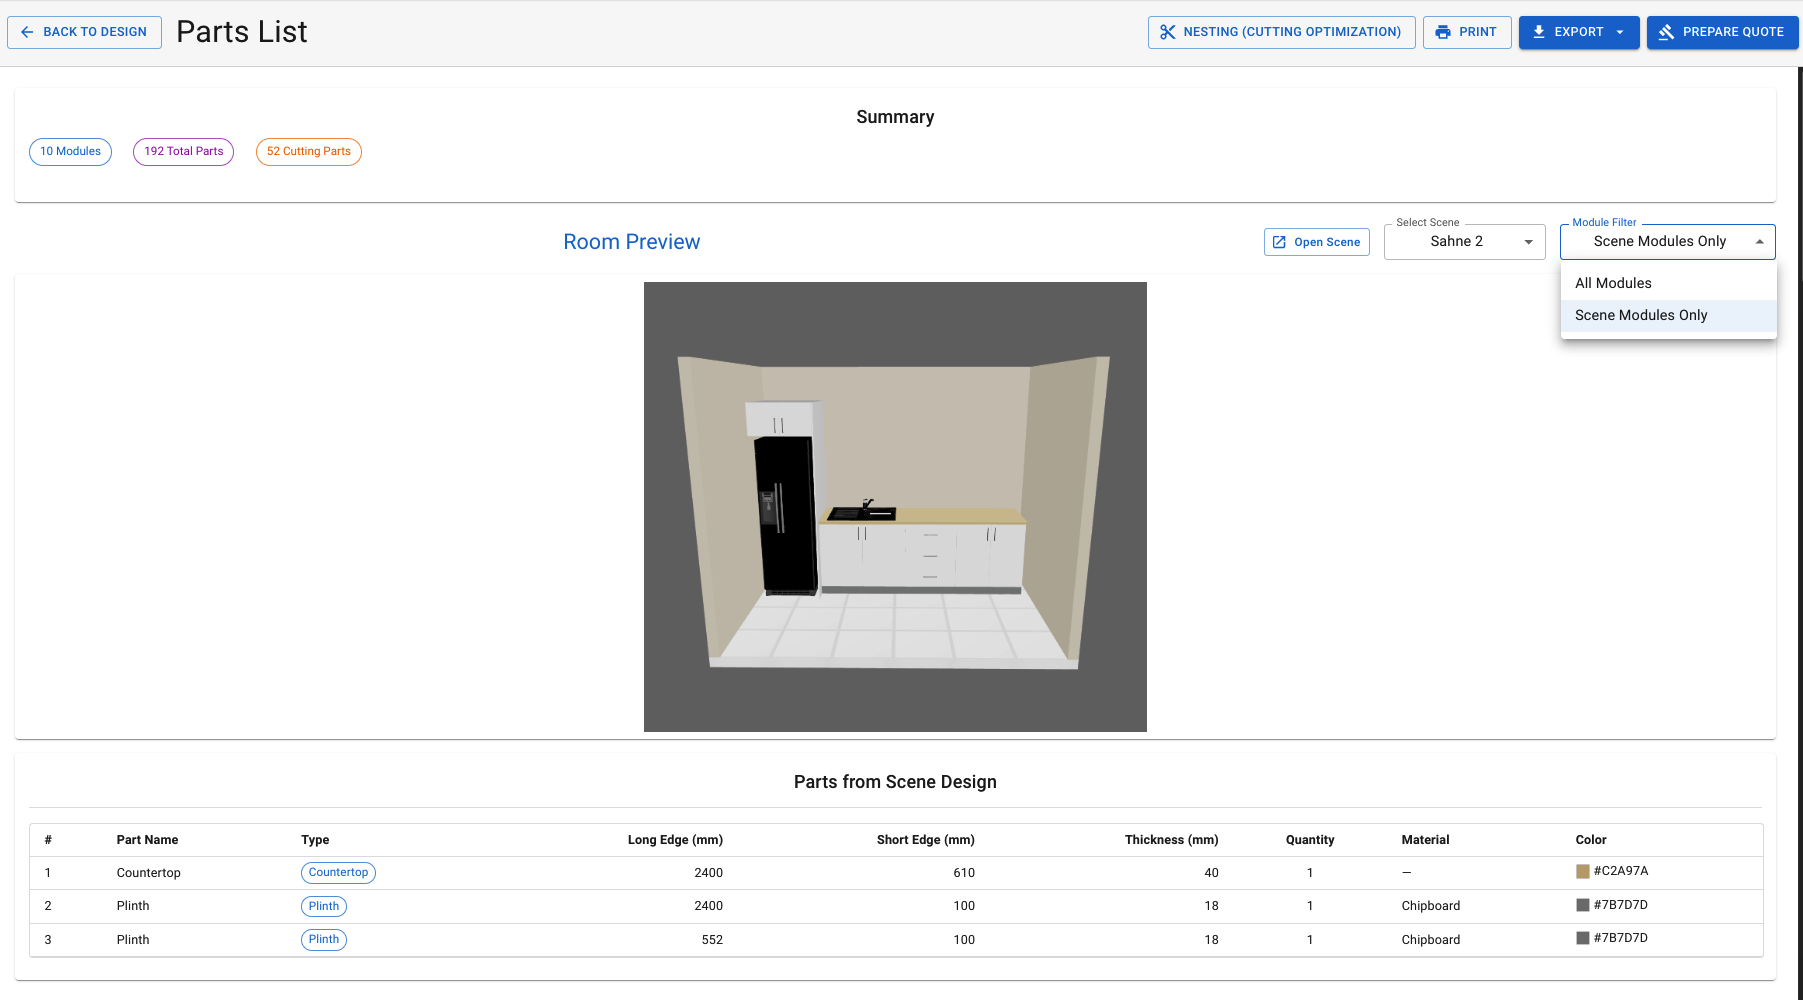The height and width of the screenshot is (1000, 1803).
Task: Click the Material column header
Action: [1425, 840]
